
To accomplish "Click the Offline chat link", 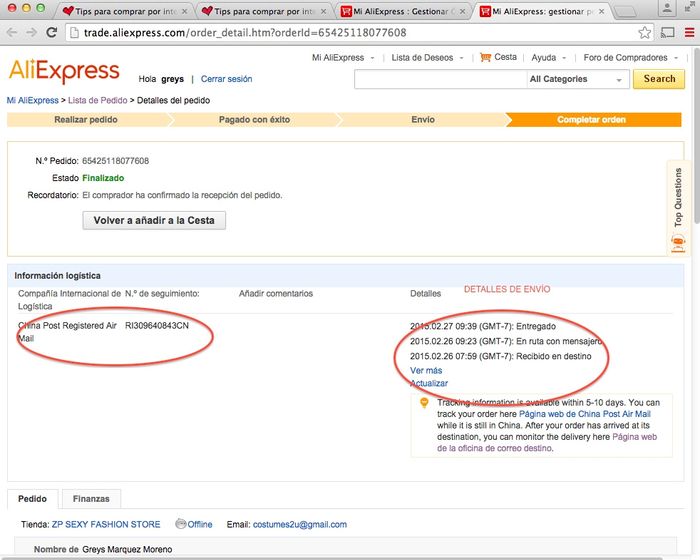I will click(x=200, y=524).
